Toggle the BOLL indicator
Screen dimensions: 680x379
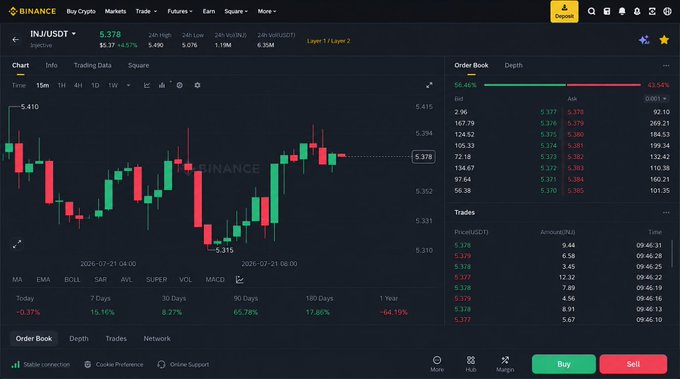click(x=72, y=280)
